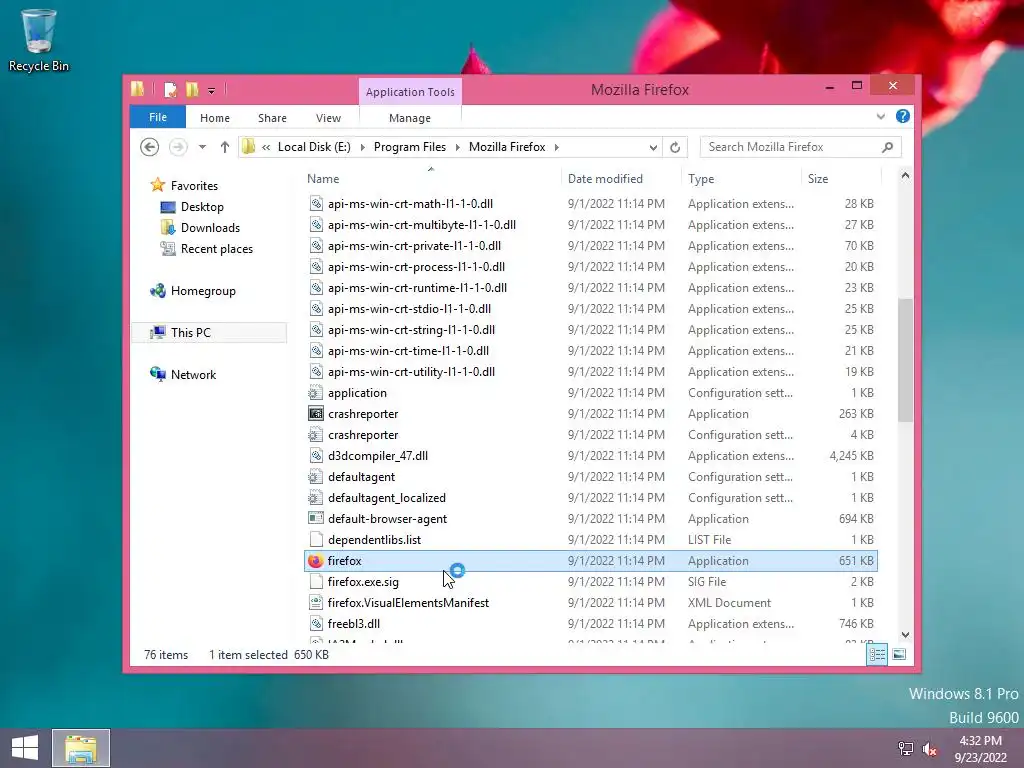Screen dimensions: 1024x768
Task: Click the network tray icon
Action: [x=906, y=749]
